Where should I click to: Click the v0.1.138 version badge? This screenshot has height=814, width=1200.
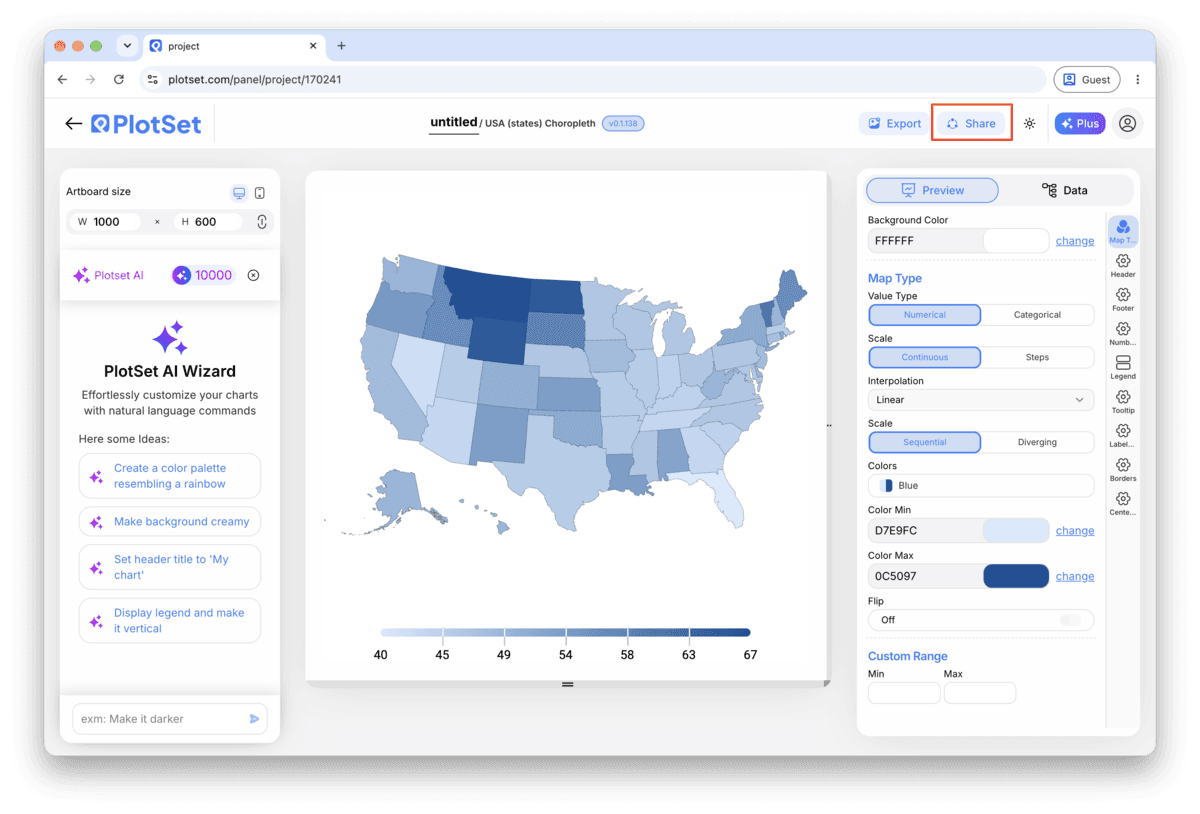(x=623, y=124)
